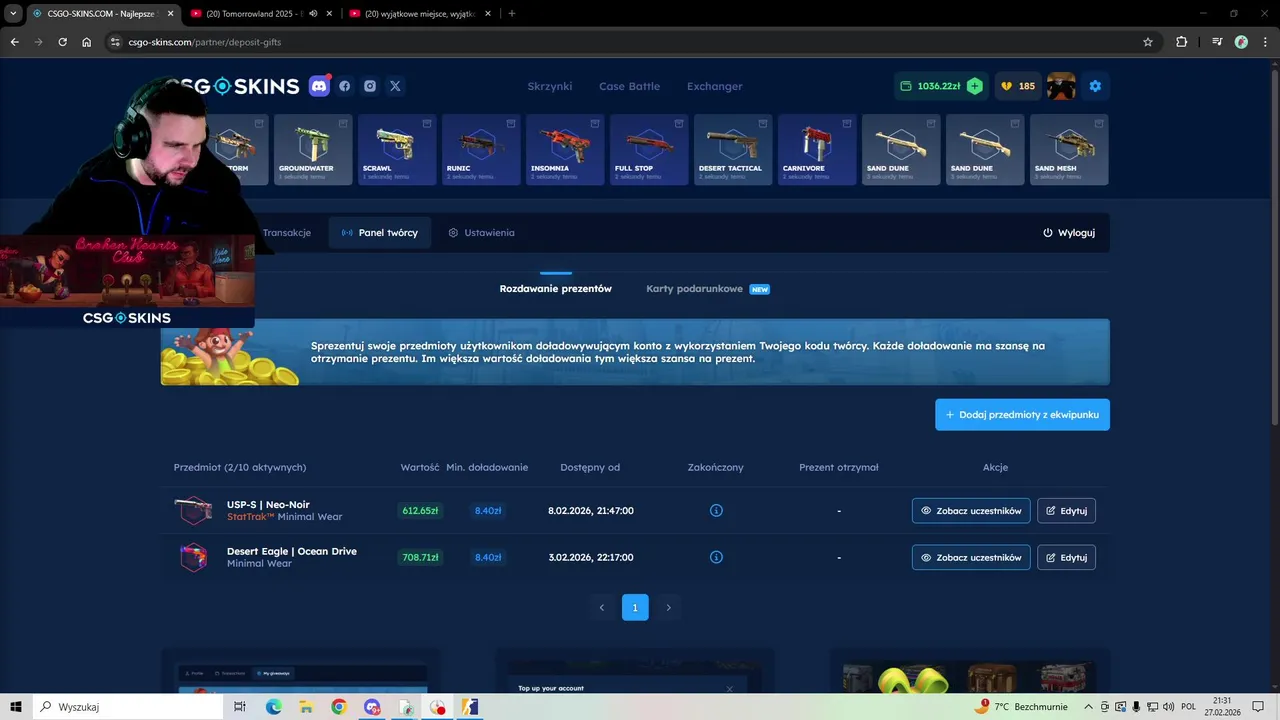This screenshot has height=720, width=1280.
Task: Open the Instagram icon link
Action: [370, 86]
